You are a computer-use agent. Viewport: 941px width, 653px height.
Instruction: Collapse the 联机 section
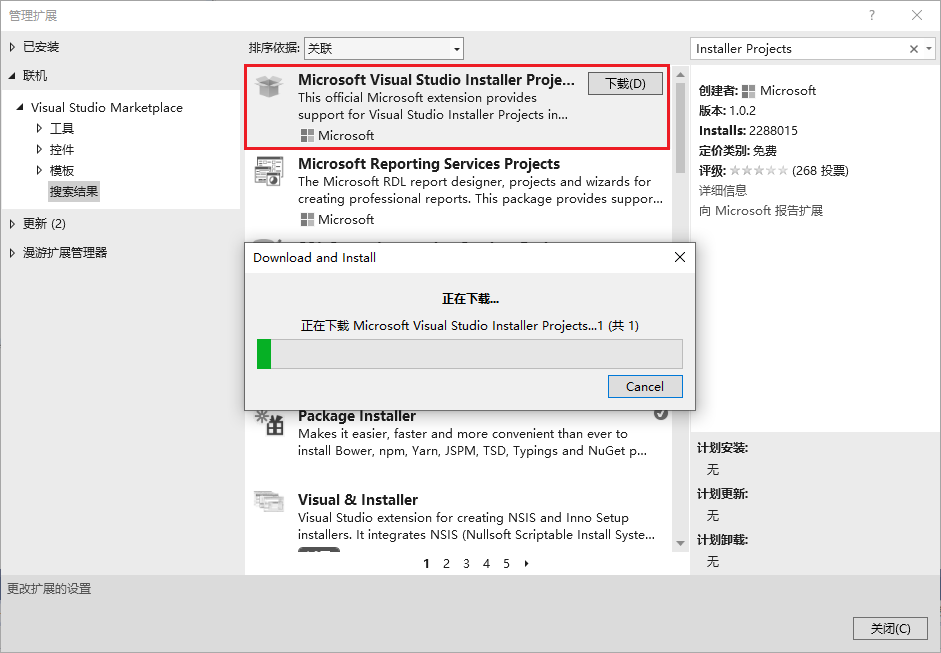click(12, 76)
